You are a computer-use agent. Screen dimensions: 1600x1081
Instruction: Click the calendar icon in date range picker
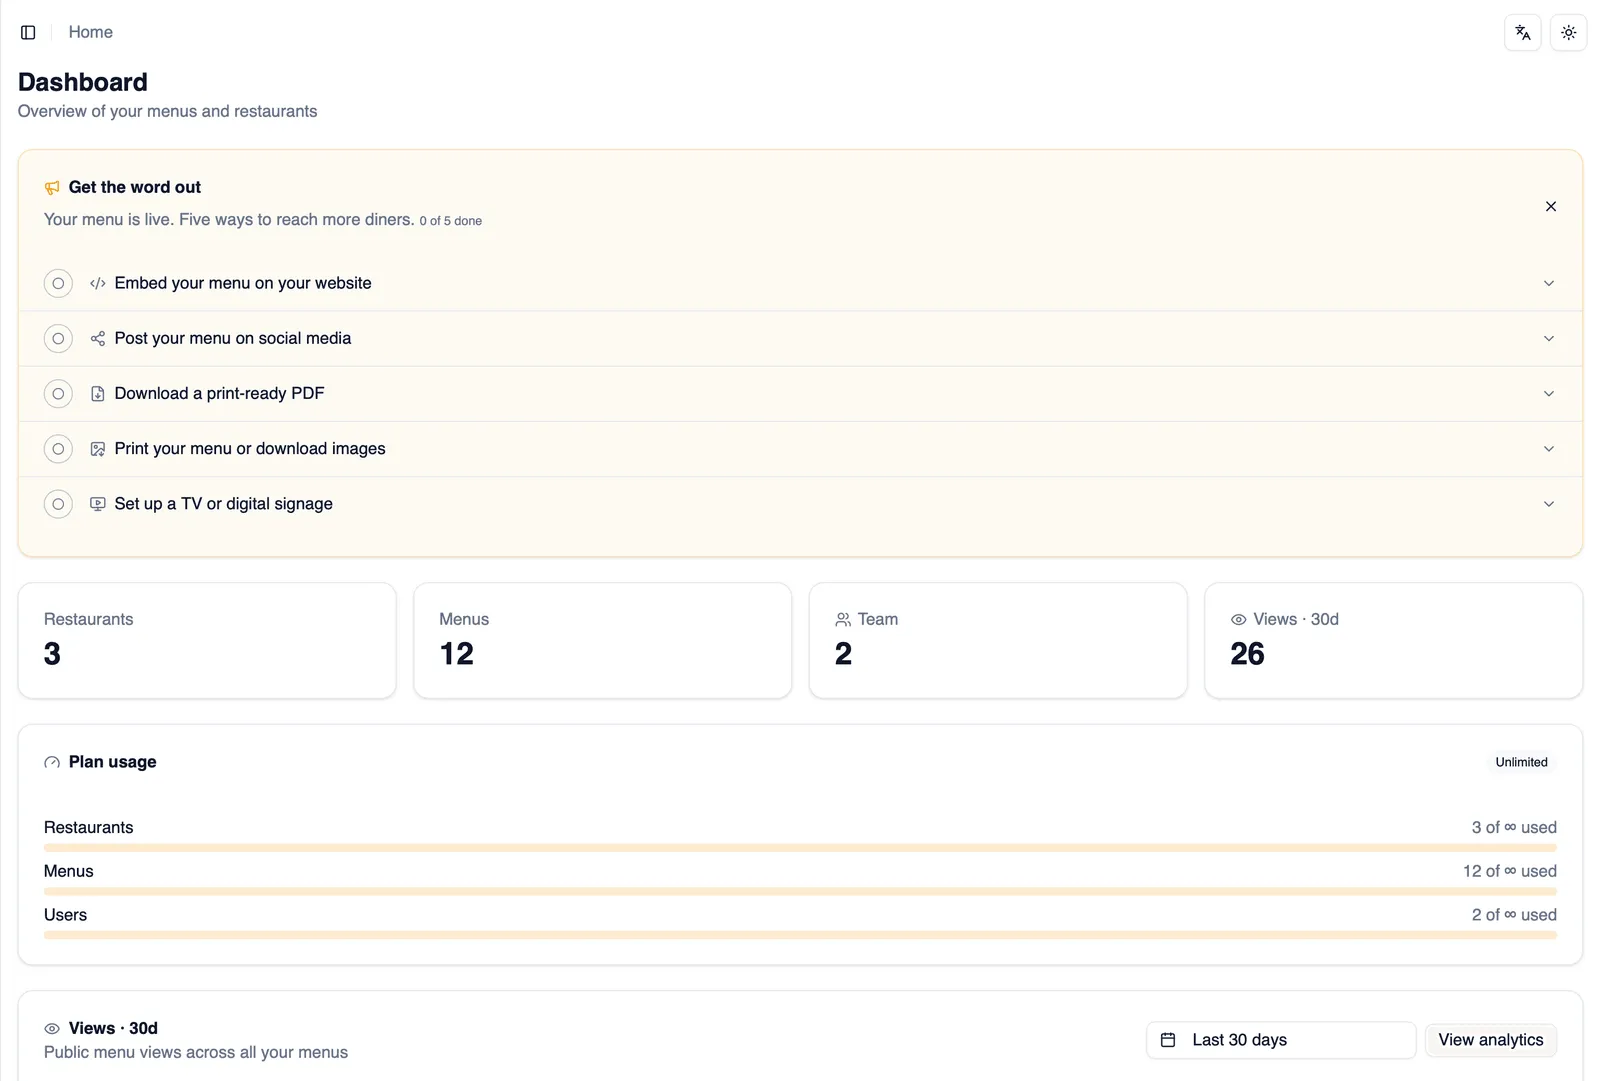[x=1168, y=1040]
